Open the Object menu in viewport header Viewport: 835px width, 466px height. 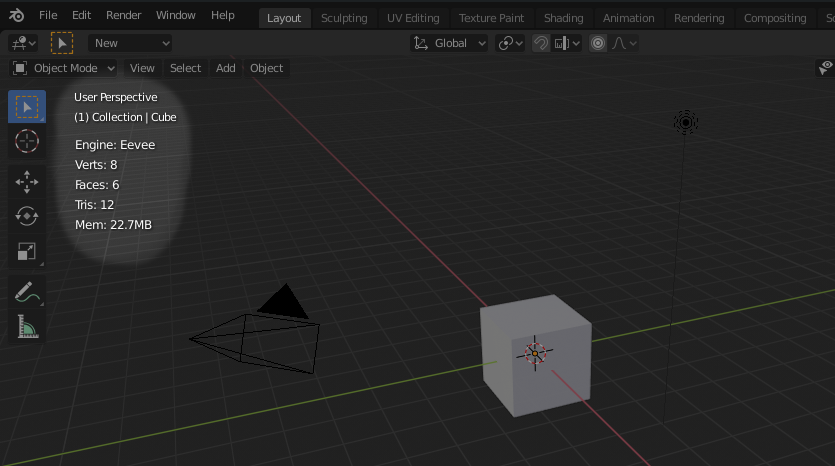(x=267, y=68)
